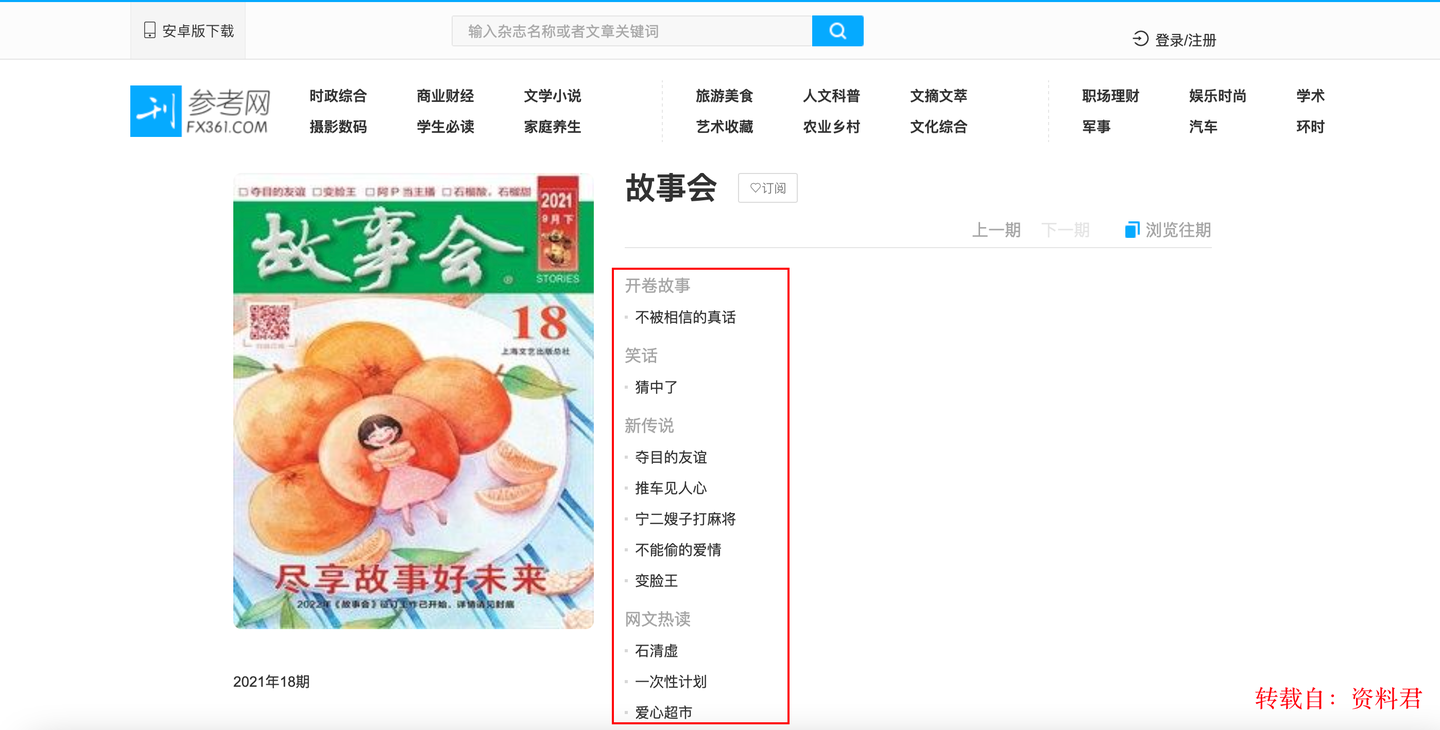Click the ♡订阅 subscribe button
Image resolution: width=1440 pixels, height=730 pixels.
coord(767,188)
